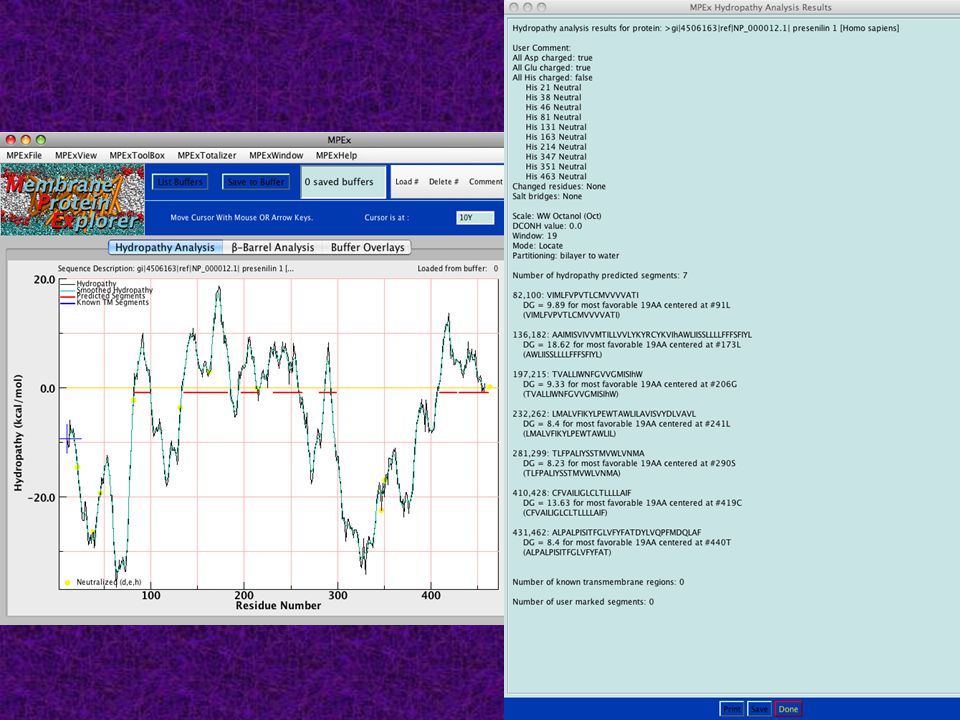
Task: Click the 'Partitioning: bilayer to water' line
Action: (566, 255)
